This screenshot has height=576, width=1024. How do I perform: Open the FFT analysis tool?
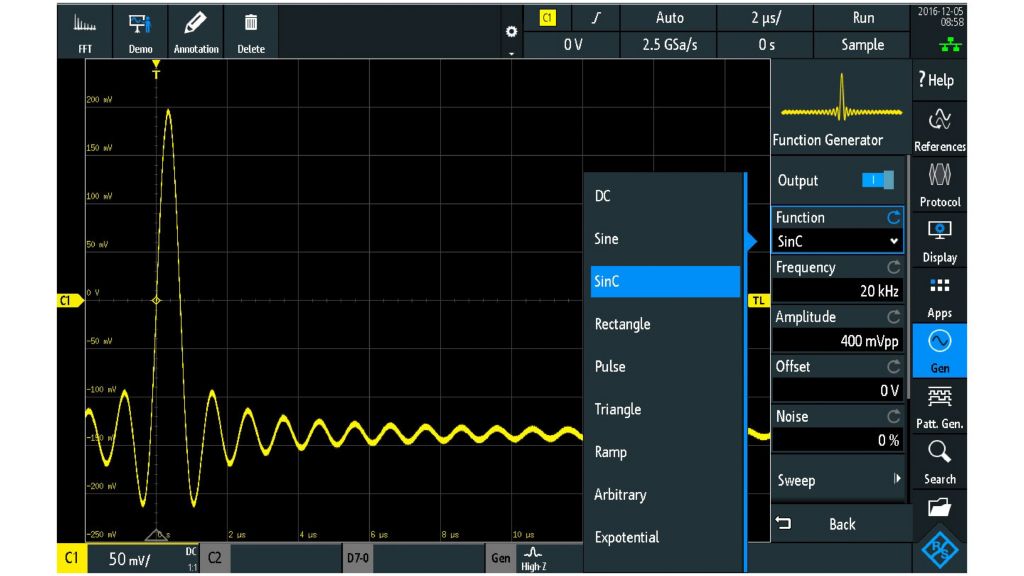pyautogui.click(x=83, y=30)
